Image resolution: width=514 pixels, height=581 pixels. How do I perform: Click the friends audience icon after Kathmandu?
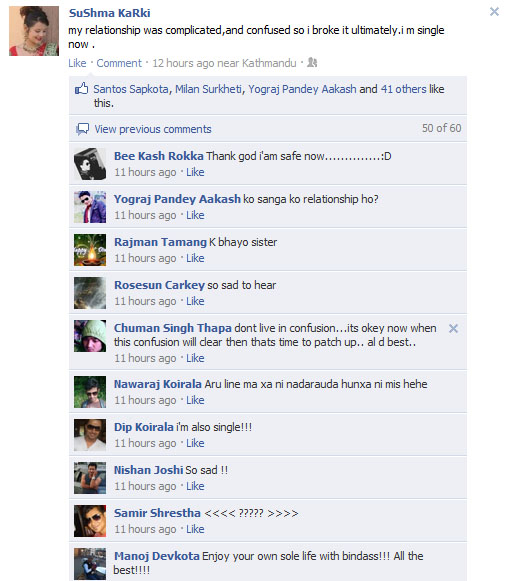pyautogui.click(x=312, y=62)
